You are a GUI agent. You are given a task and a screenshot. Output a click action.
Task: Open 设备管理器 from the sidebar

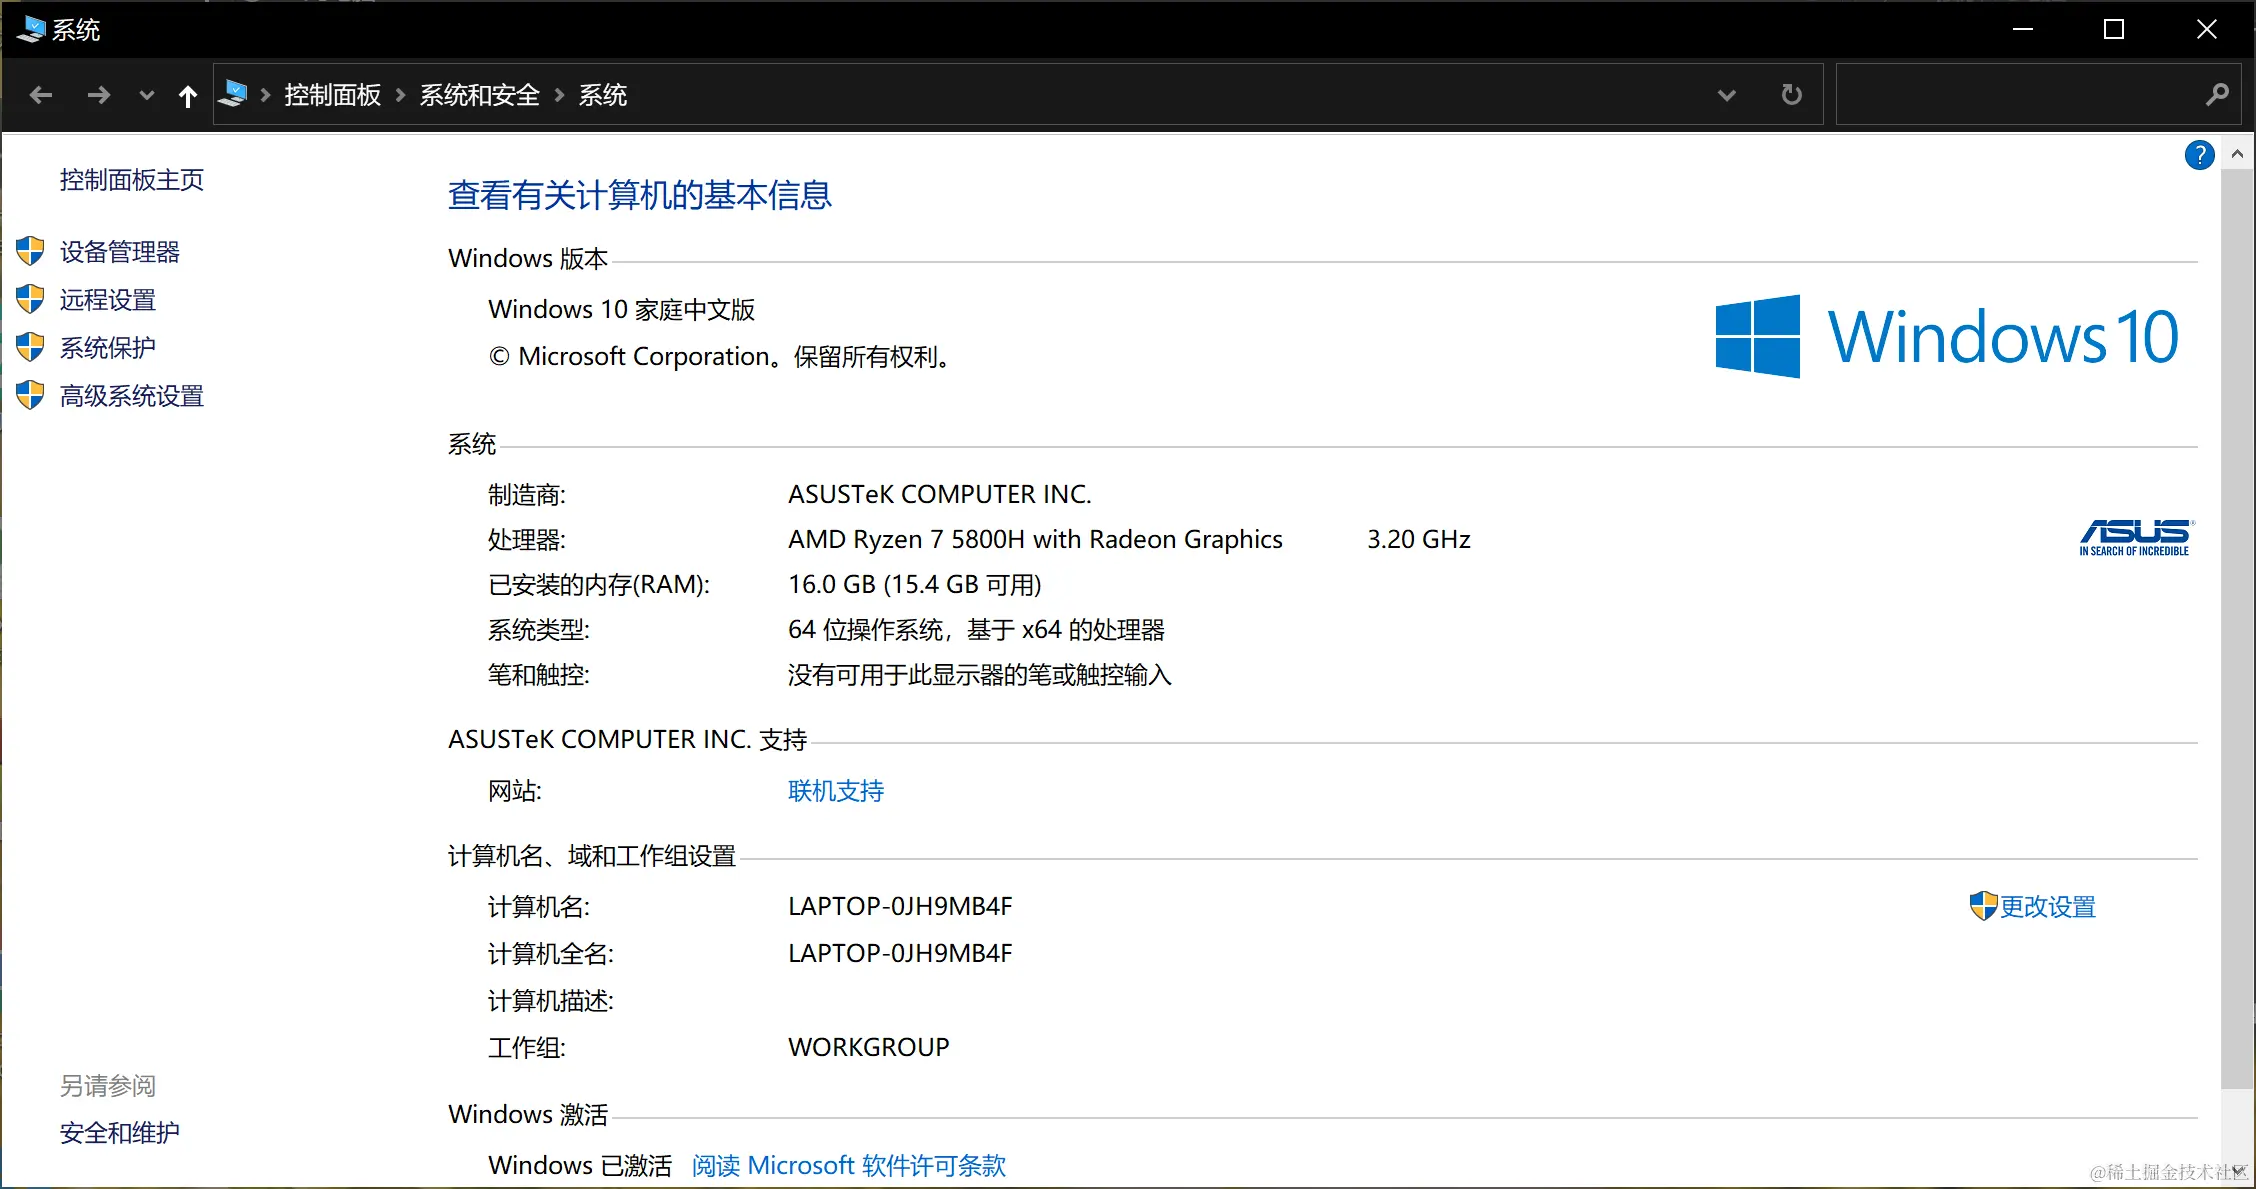pos(120,251)
